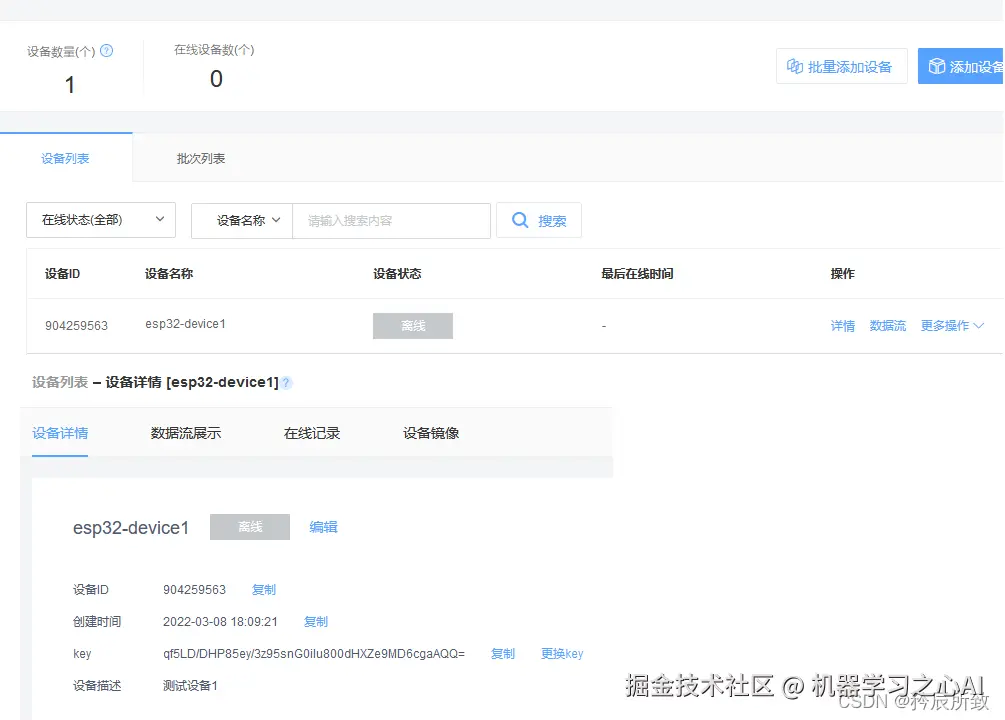Open the 设备镜像 tab
This screenshot has width=1005, height=720.
430,433
